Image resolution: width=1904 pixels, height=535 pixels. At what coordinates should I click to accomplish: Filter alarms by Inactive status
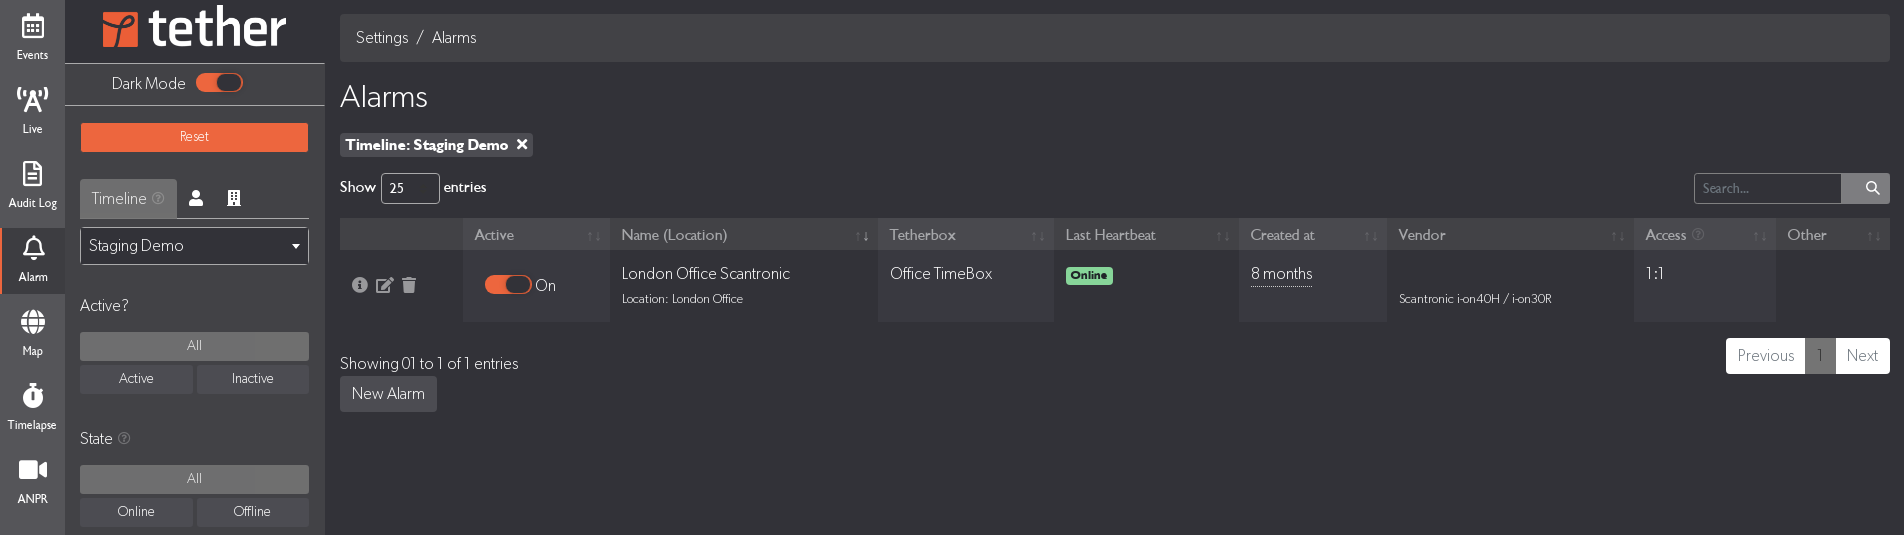(252, 379)
